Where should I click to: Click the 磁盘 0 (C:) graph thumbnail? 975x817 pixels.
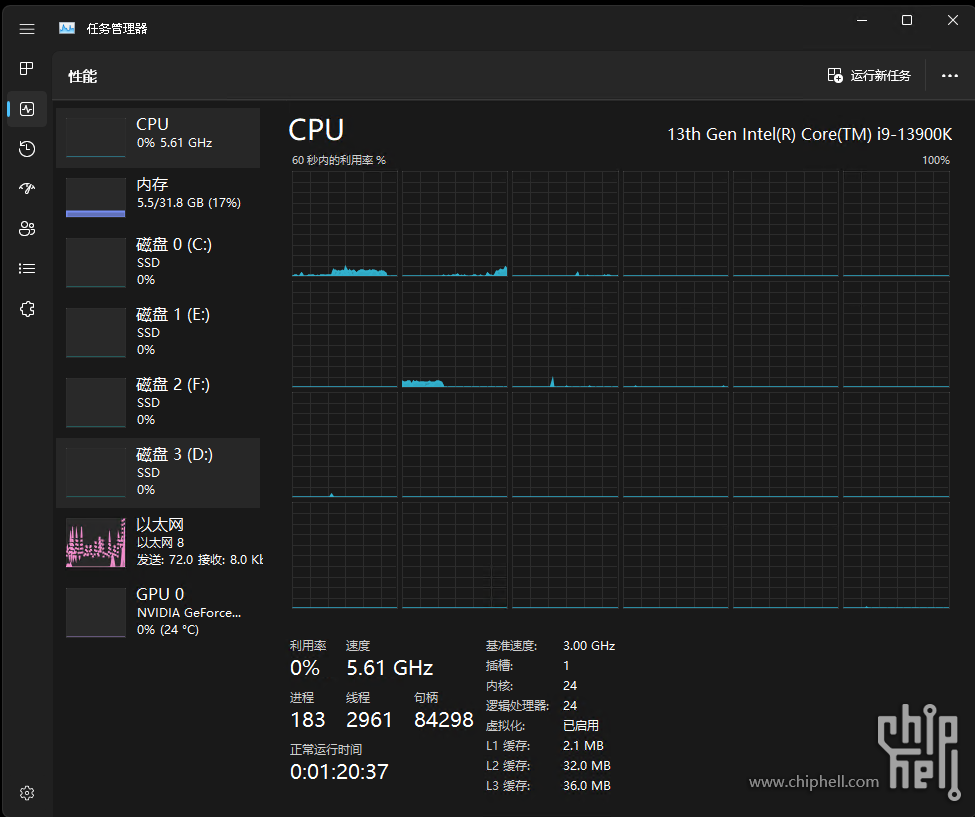(96, 262)
